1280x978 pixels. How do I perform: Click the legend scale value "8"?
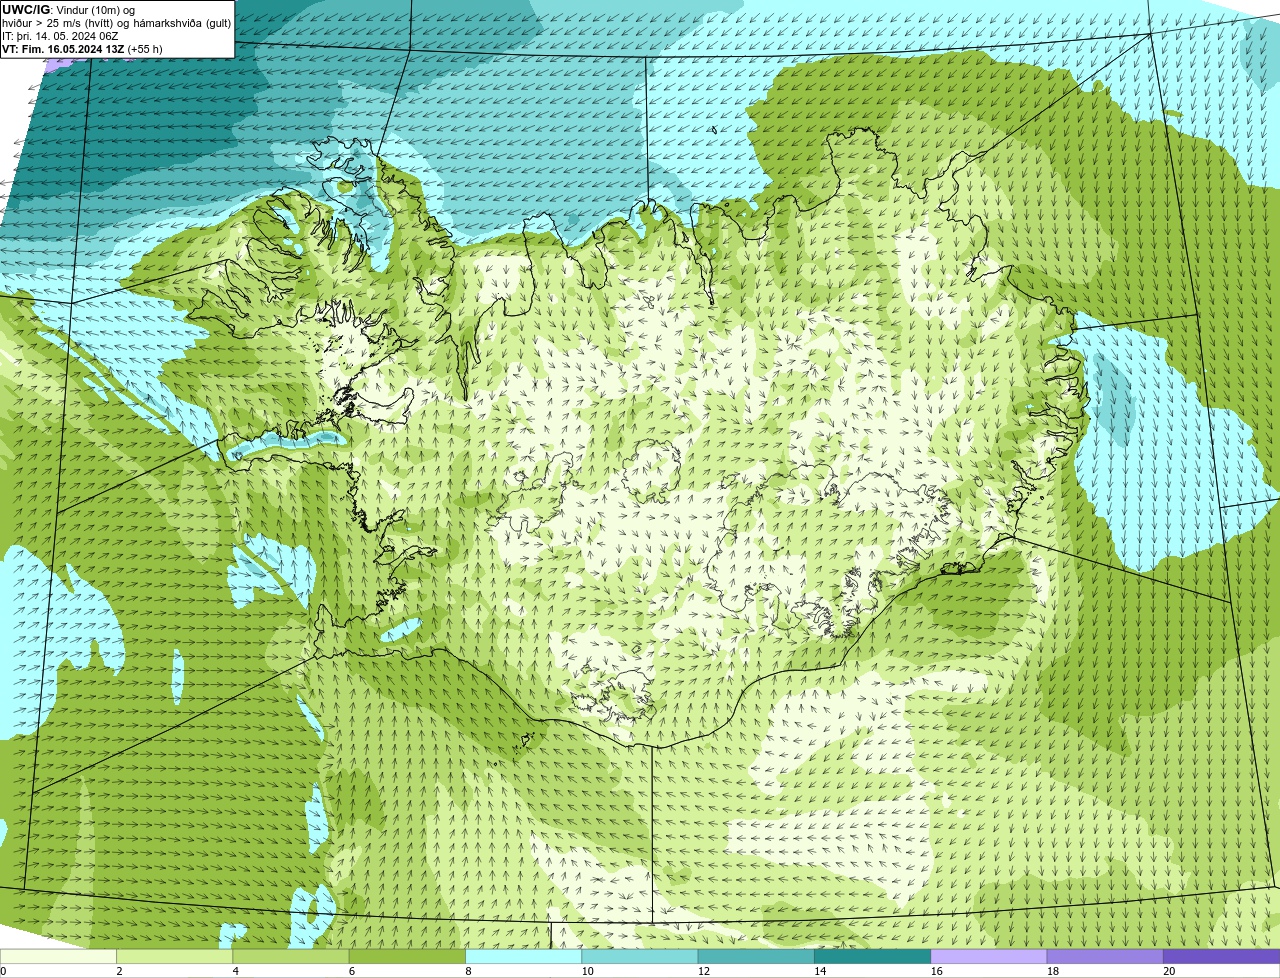click(x=468, y=971)
